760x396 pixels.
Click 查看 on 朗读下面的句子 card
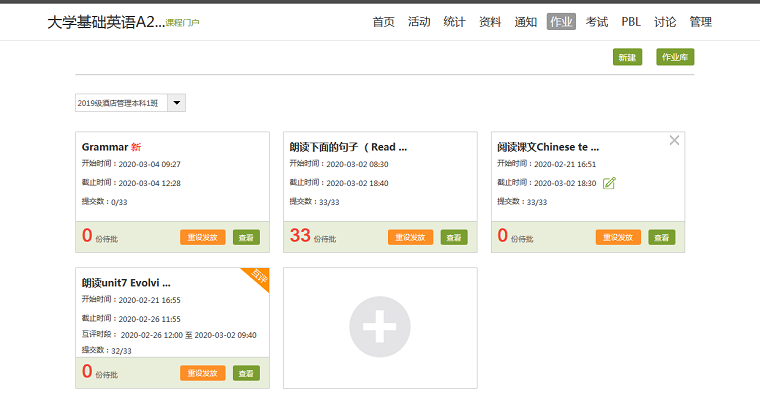coord(454,238)
